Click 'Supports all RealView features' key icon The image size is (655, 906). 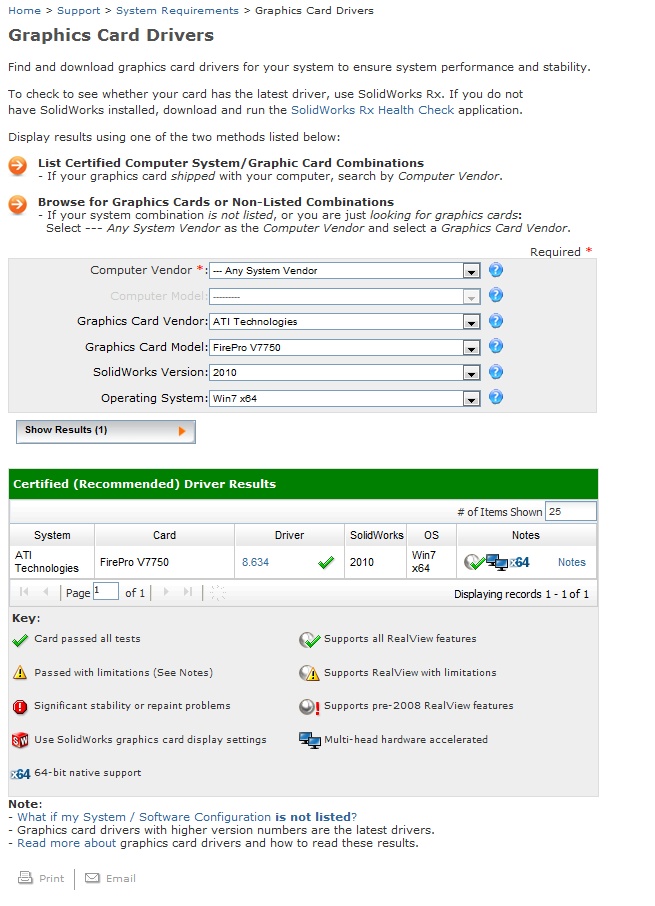pos(310,640)
